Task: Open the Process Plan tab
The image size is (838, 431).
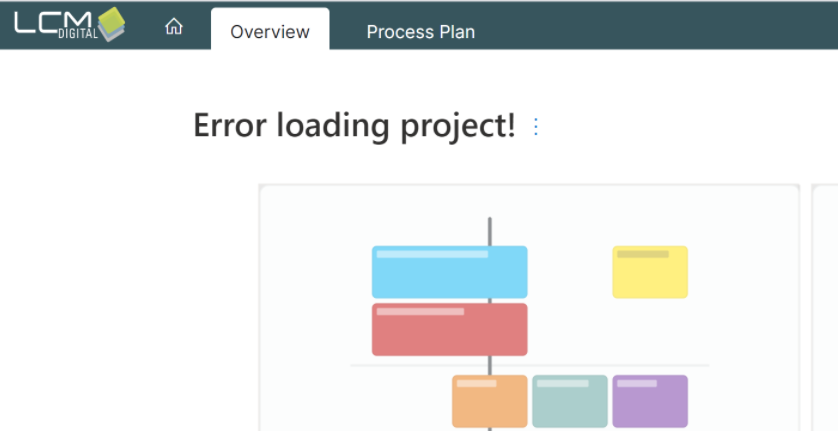Action: [420, 32]
